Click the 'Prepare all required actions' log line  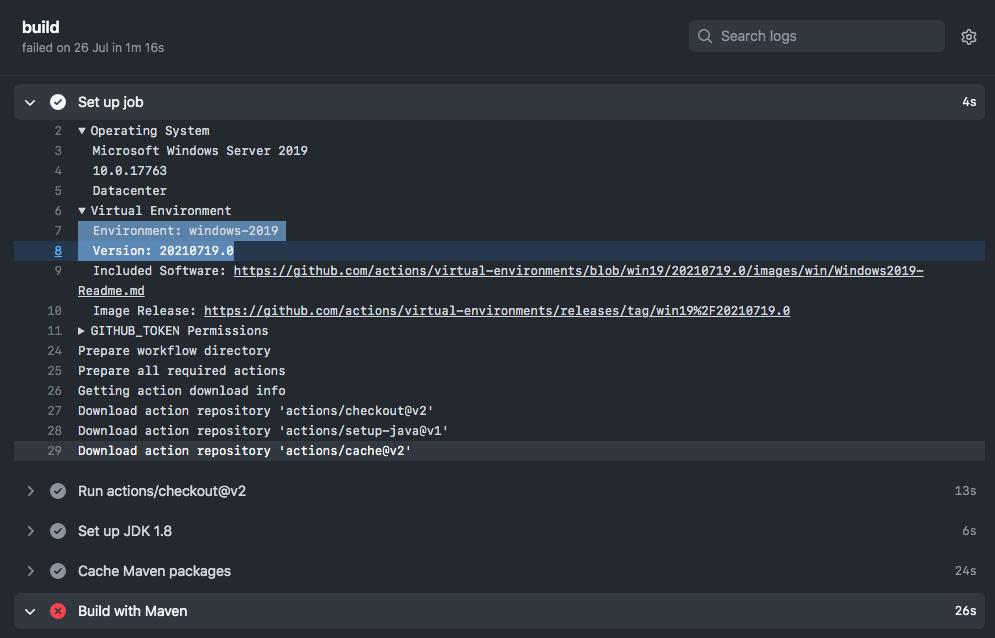coord(181,371)
